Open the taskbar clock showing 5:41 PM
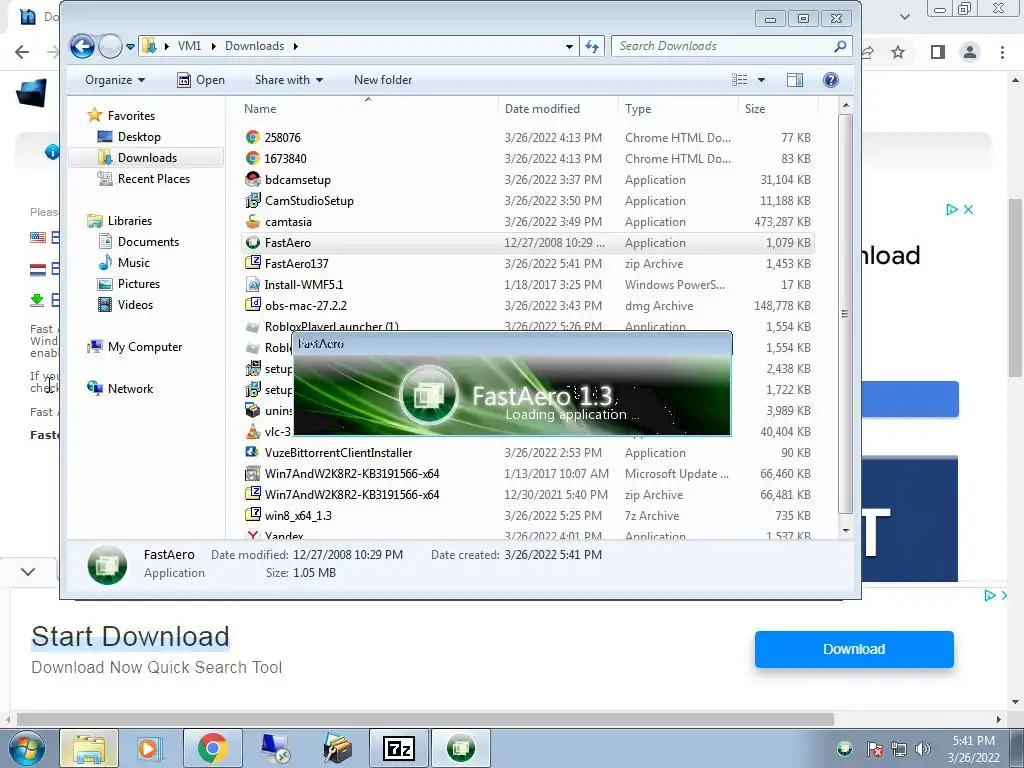 coord(974,749)
